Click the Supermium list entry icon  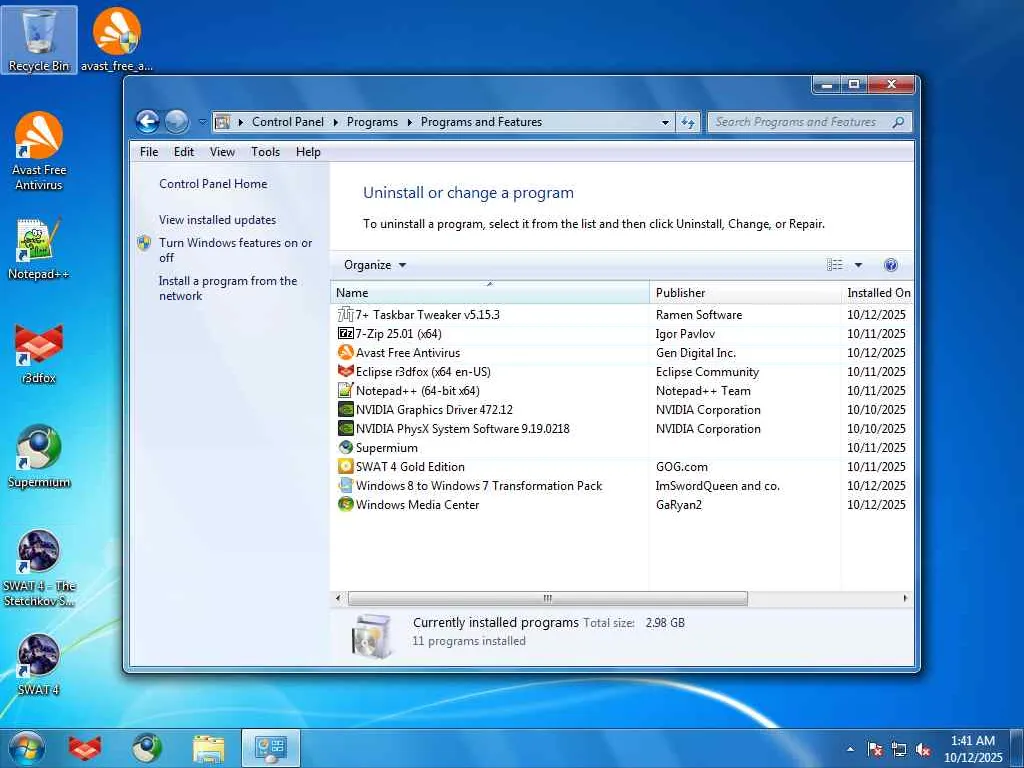(x=345, y=447)
